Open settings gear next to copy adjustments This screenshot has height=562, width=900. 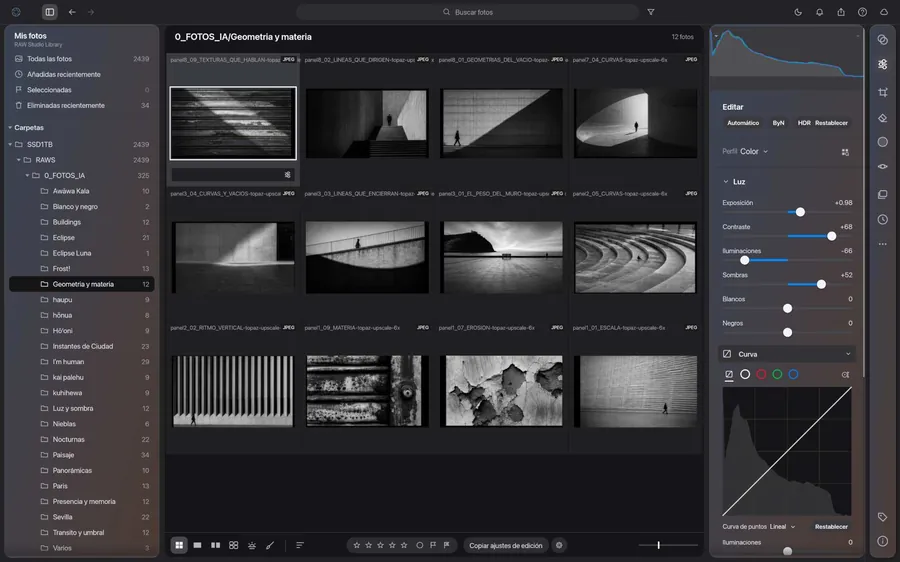(x=559, y=545)
